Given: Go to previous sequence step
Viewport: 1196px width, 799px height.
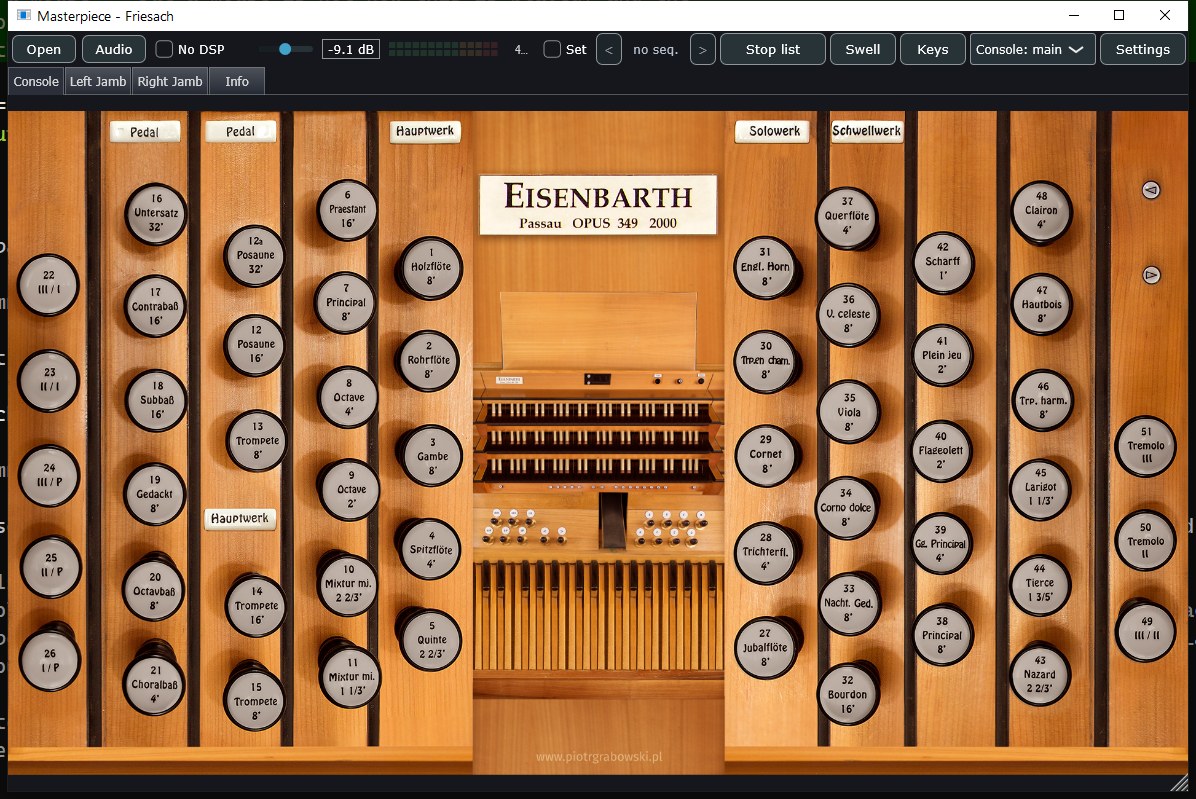Looking at the screenshot, I should coord(609,49).
